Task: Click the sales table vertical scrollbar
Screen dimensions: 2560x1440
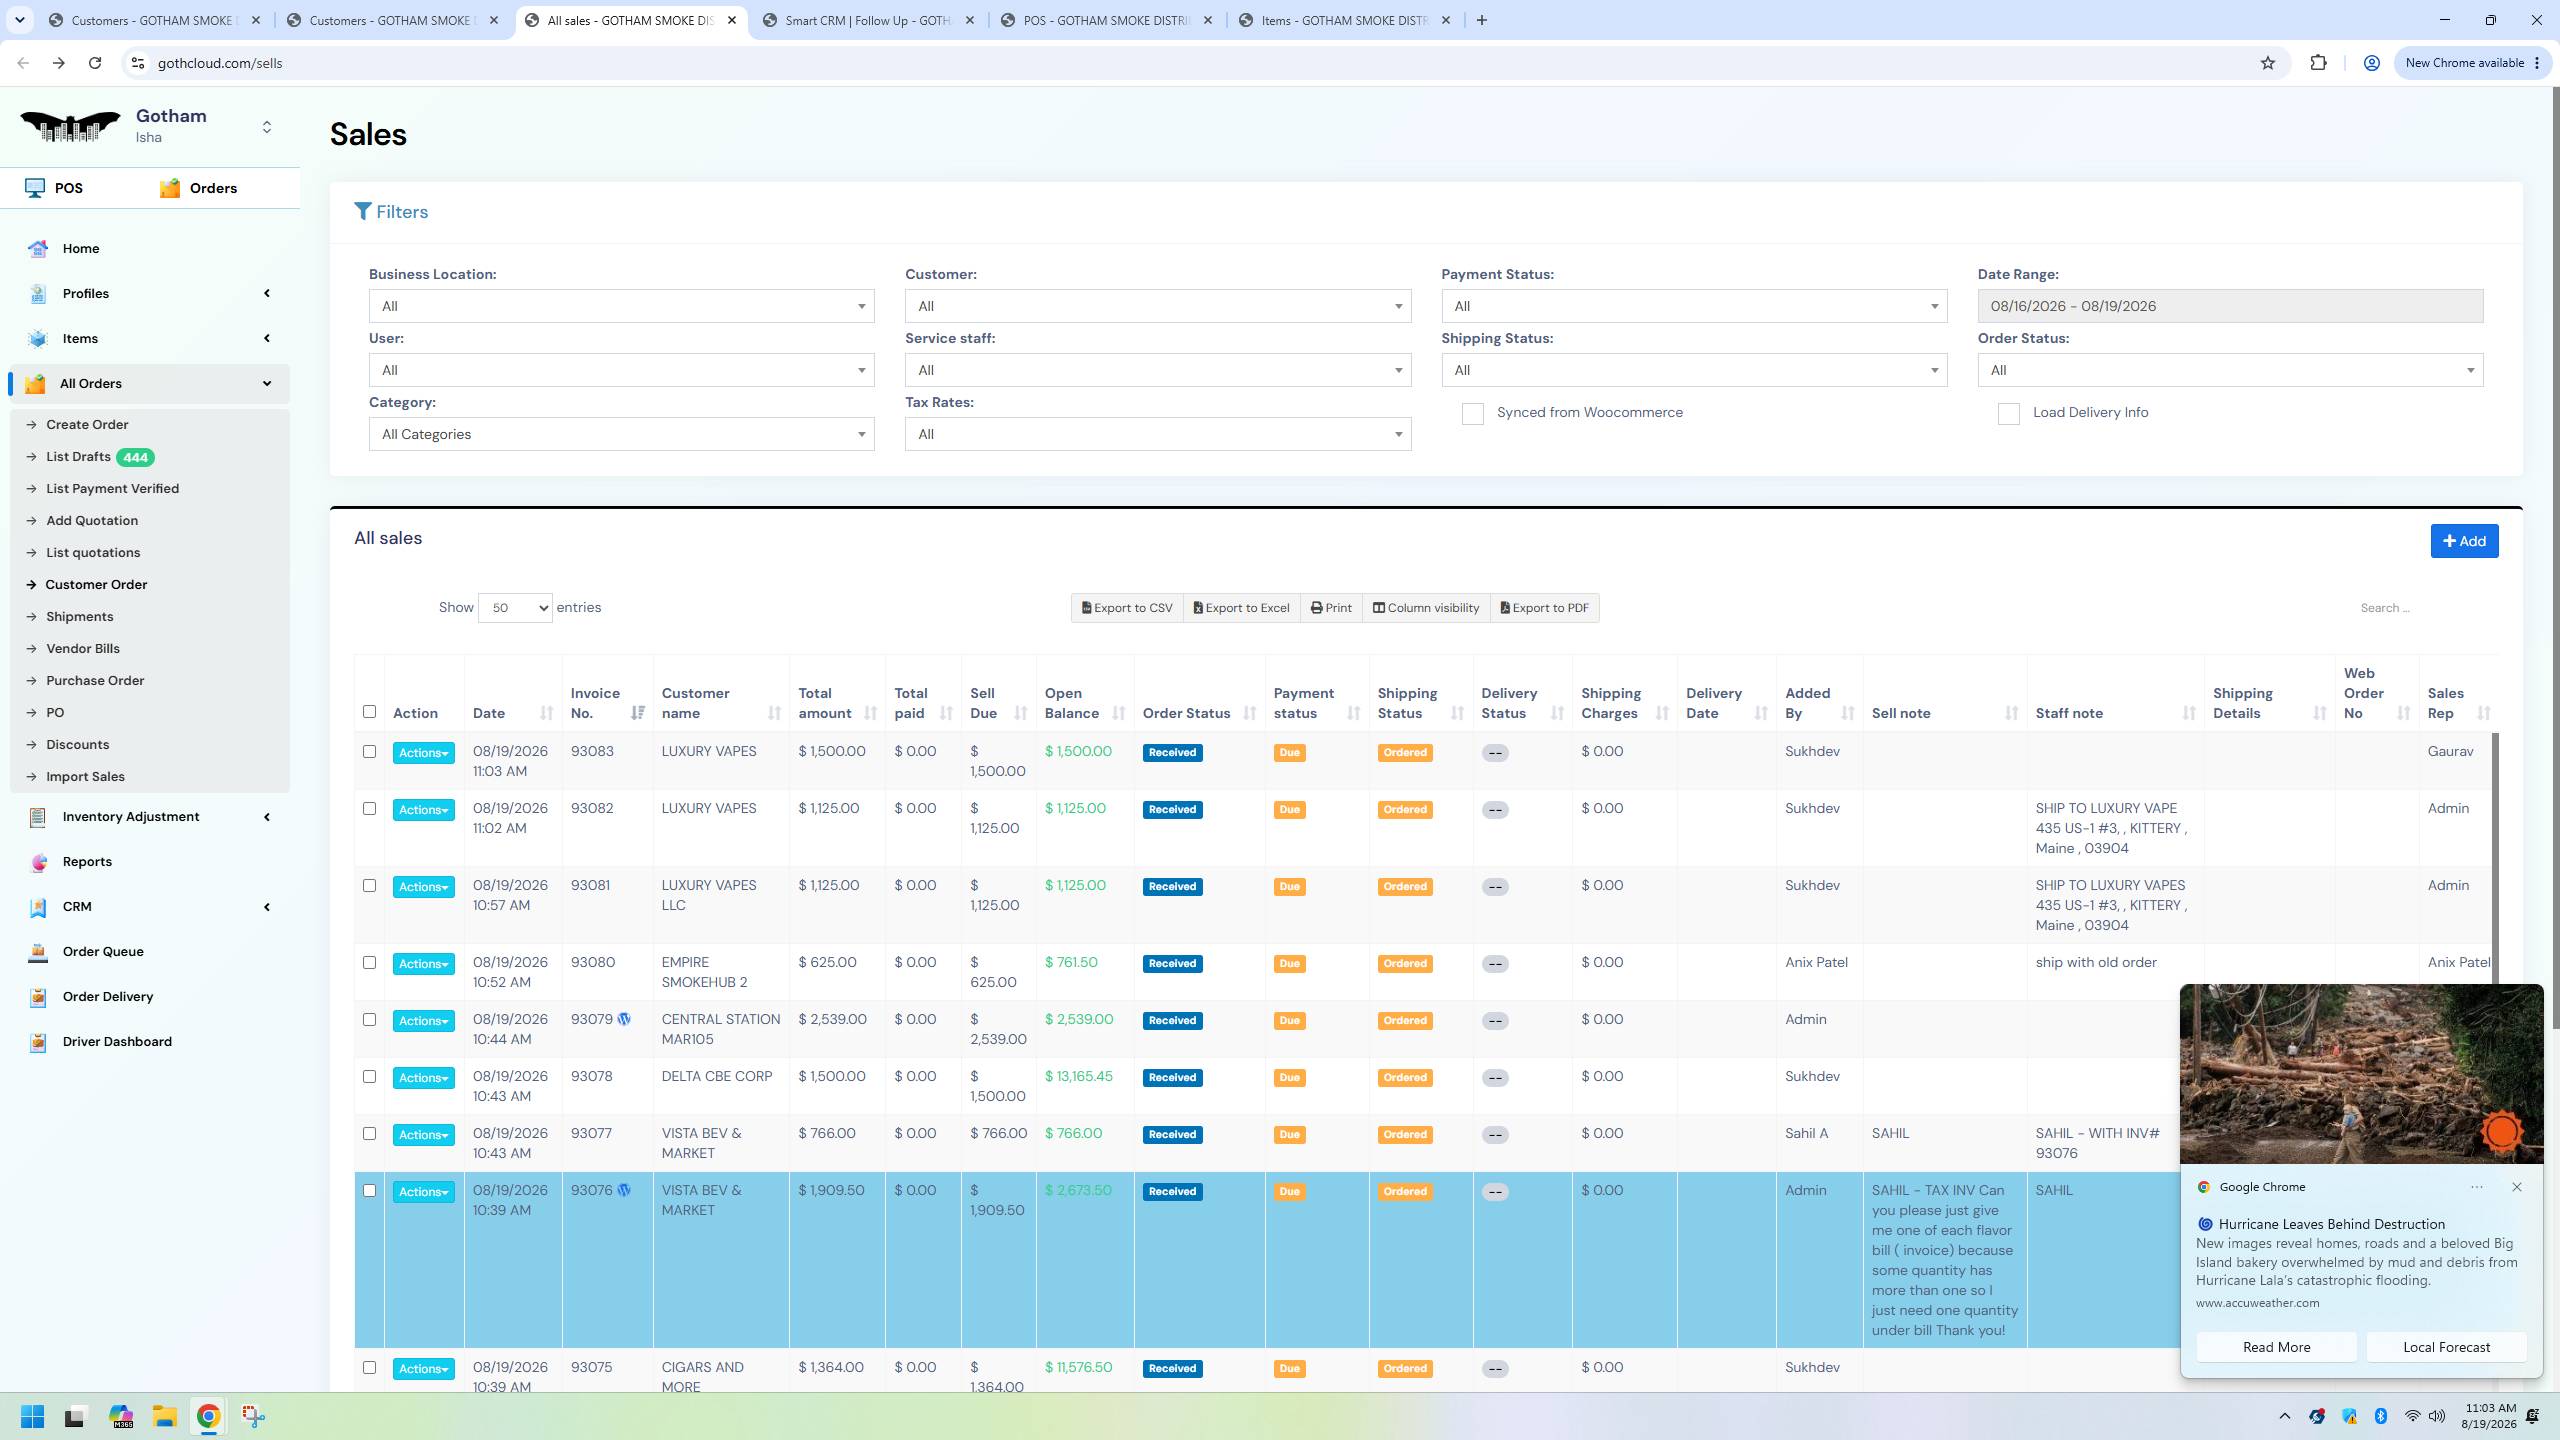Action: (x=2493, y=860)
